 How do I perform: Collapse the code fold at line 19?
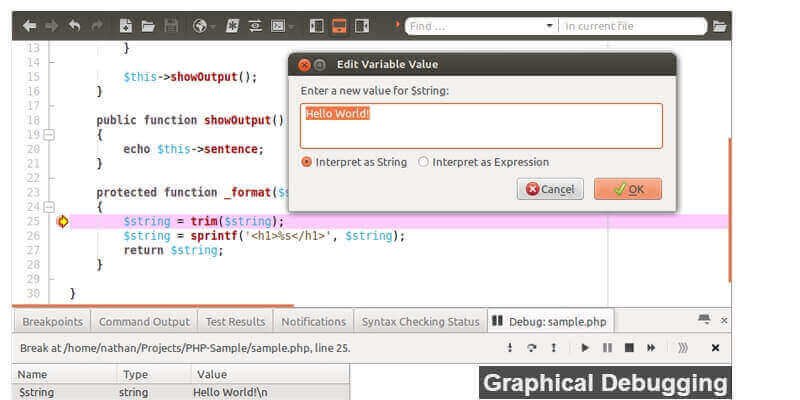point(49,134)
